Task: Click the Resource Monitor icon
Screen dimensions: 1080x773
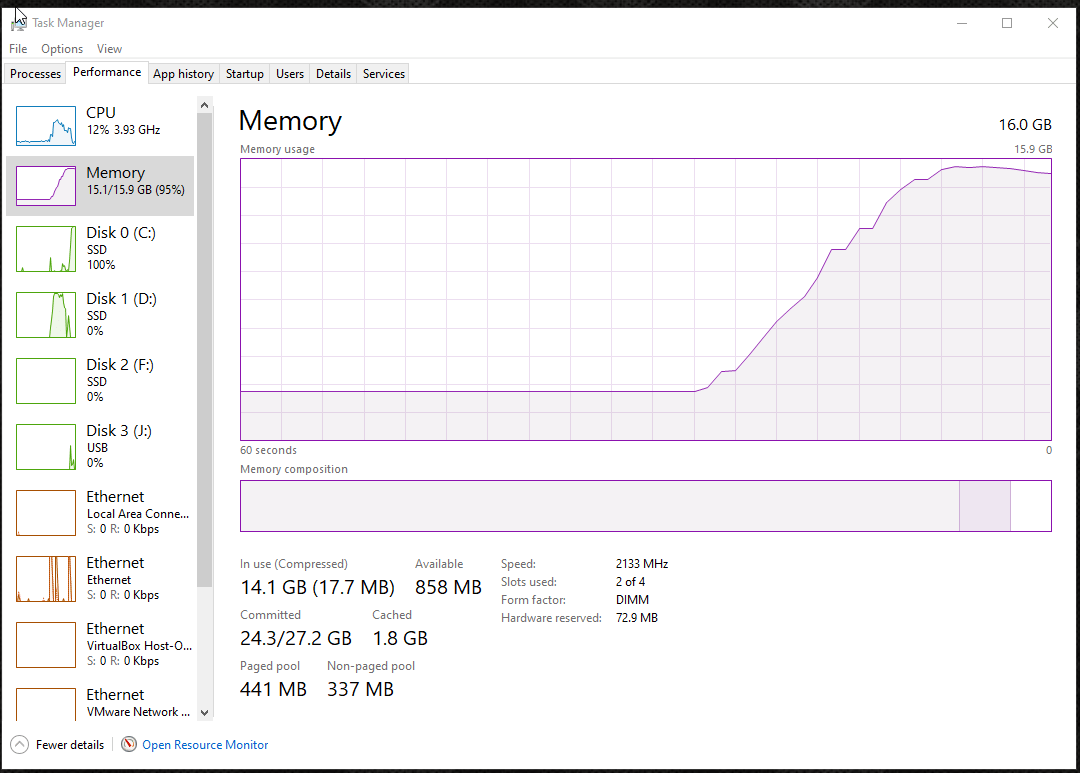Action: coord(129,744)
